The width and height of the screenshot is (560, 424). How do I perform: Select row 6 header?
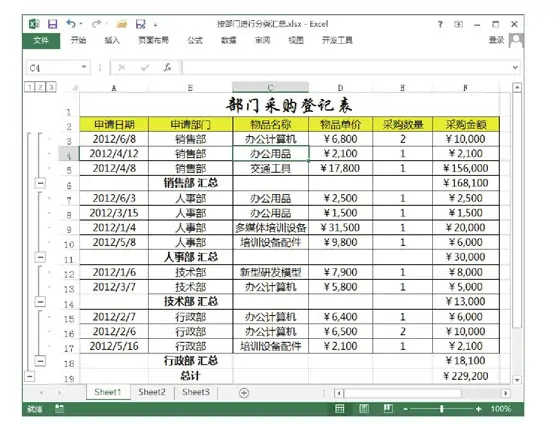pos(69,183)
